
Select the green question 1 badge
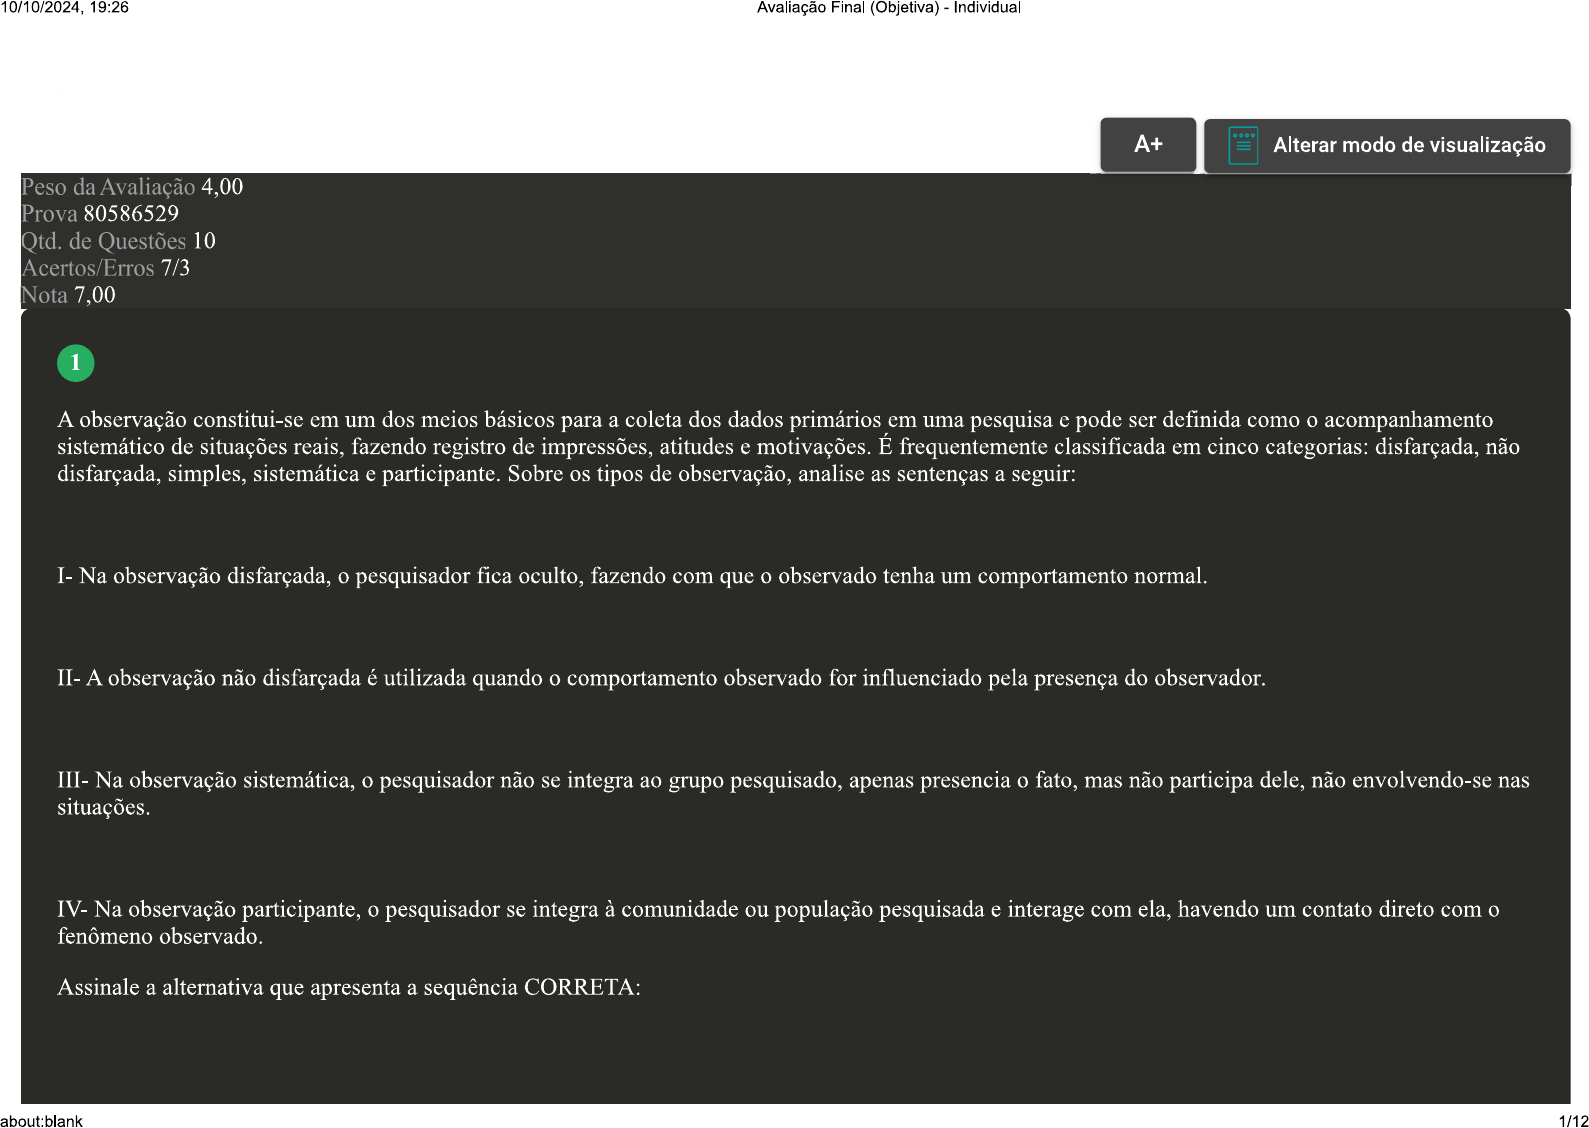(75, 363)
